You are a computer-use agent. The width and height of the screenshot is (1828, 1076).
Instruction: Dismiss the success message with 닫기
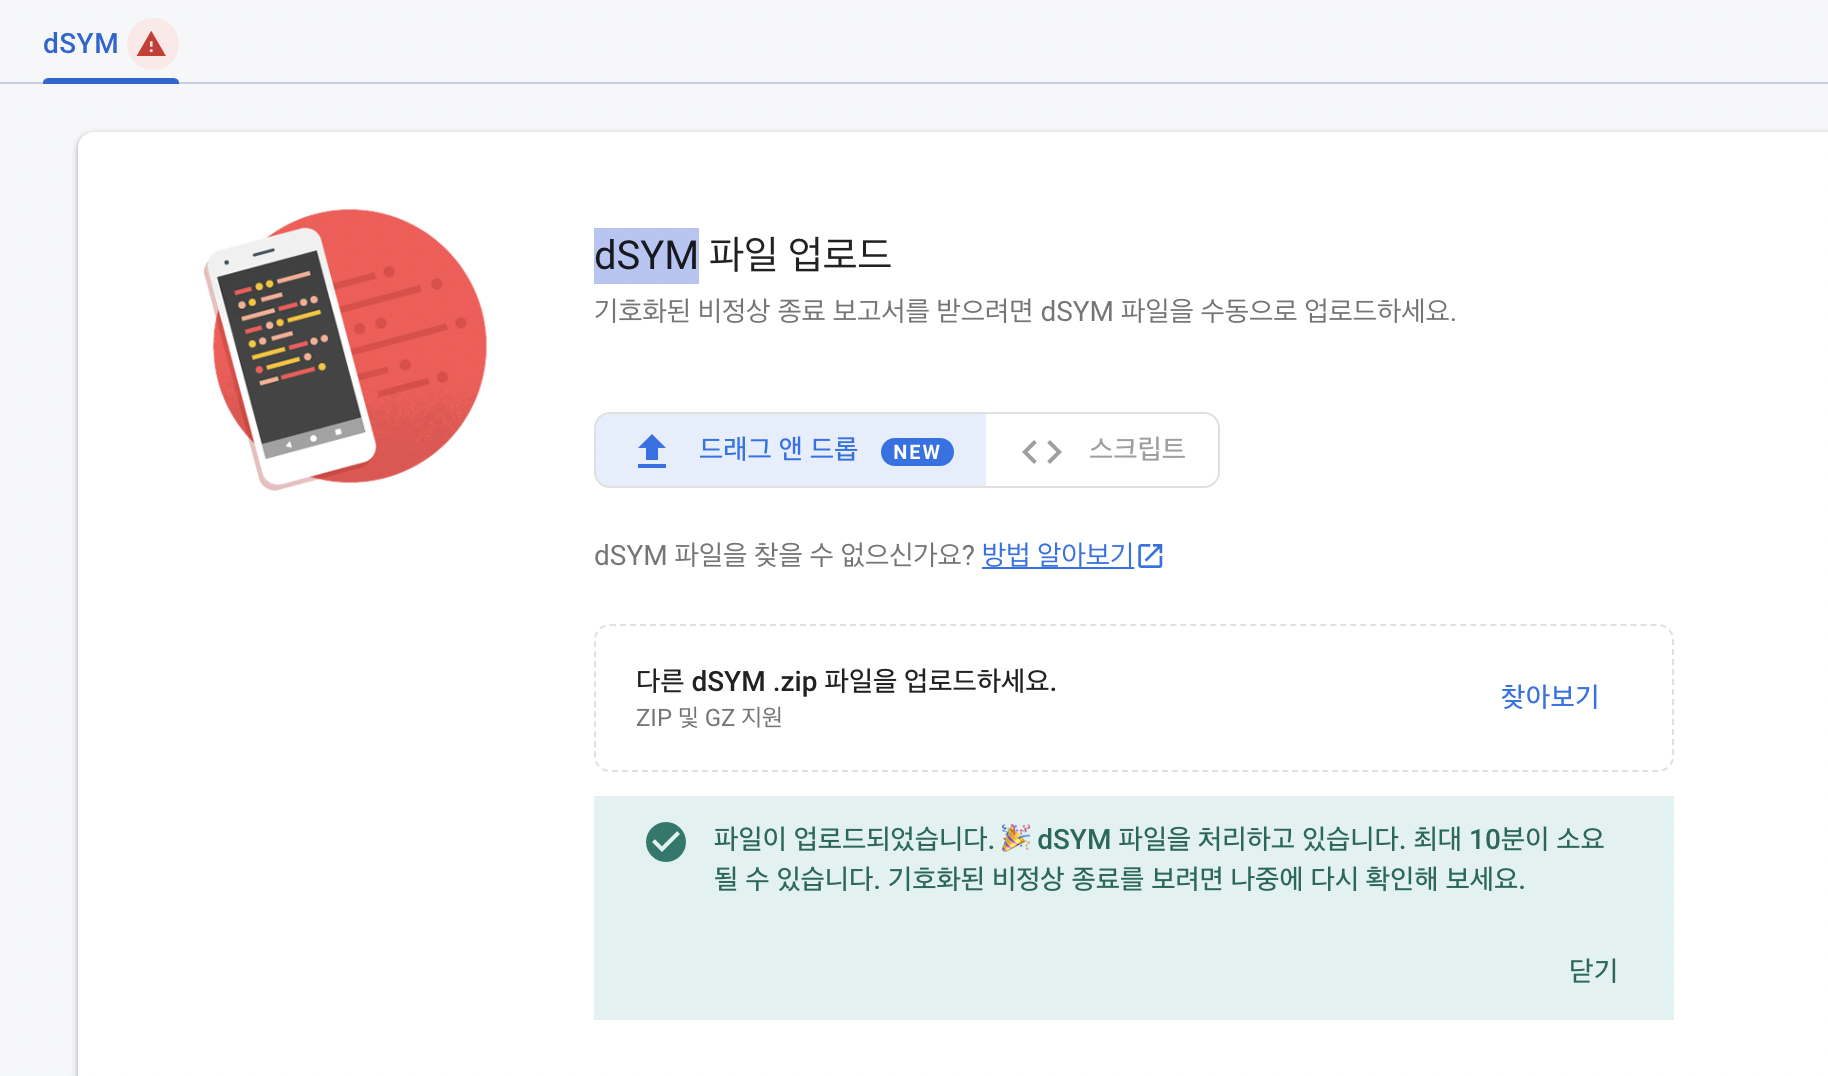click(1593, 970)
